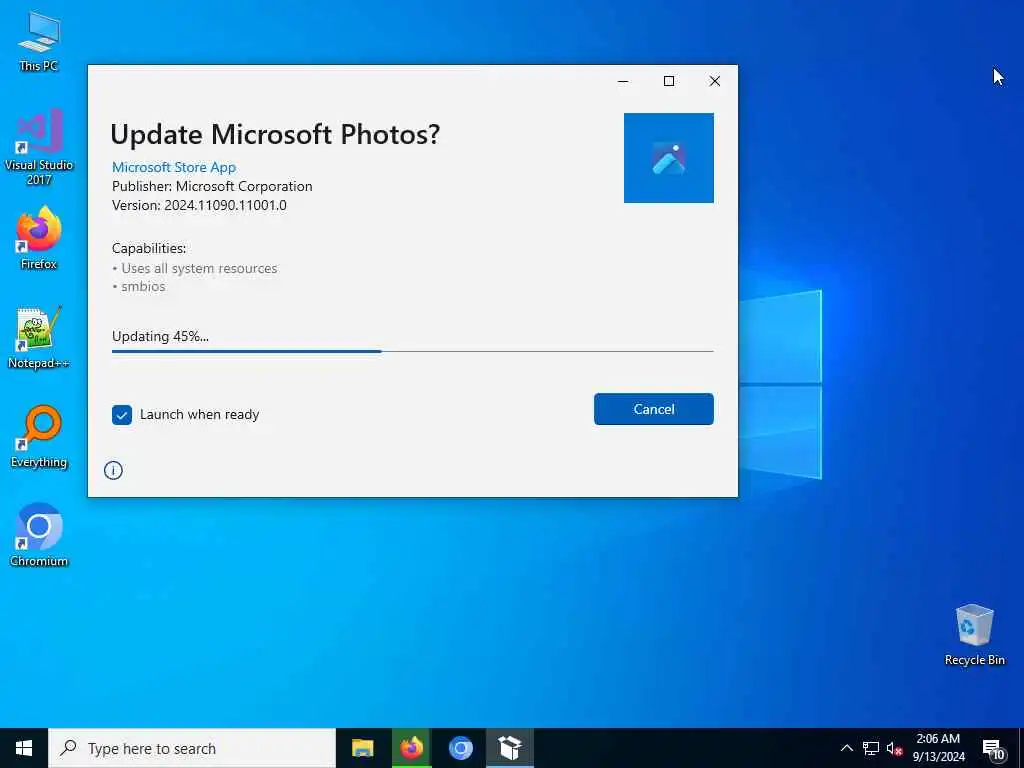Screen dimensions: 1024x768
Task: Minimize the installer window
Action: [x=623, y=81]
